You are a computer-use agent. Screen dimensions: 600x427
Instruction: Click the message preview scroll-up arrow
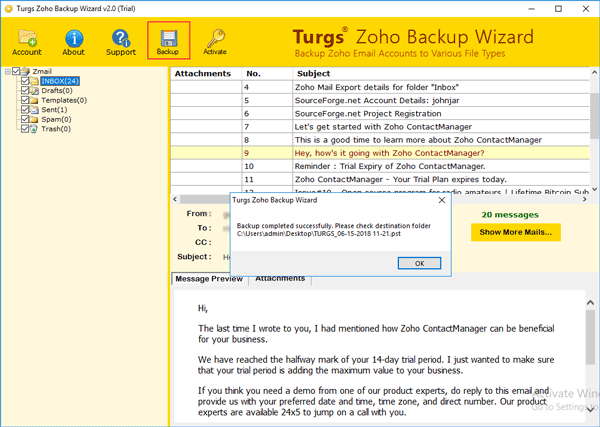click(x=590, y=303)
